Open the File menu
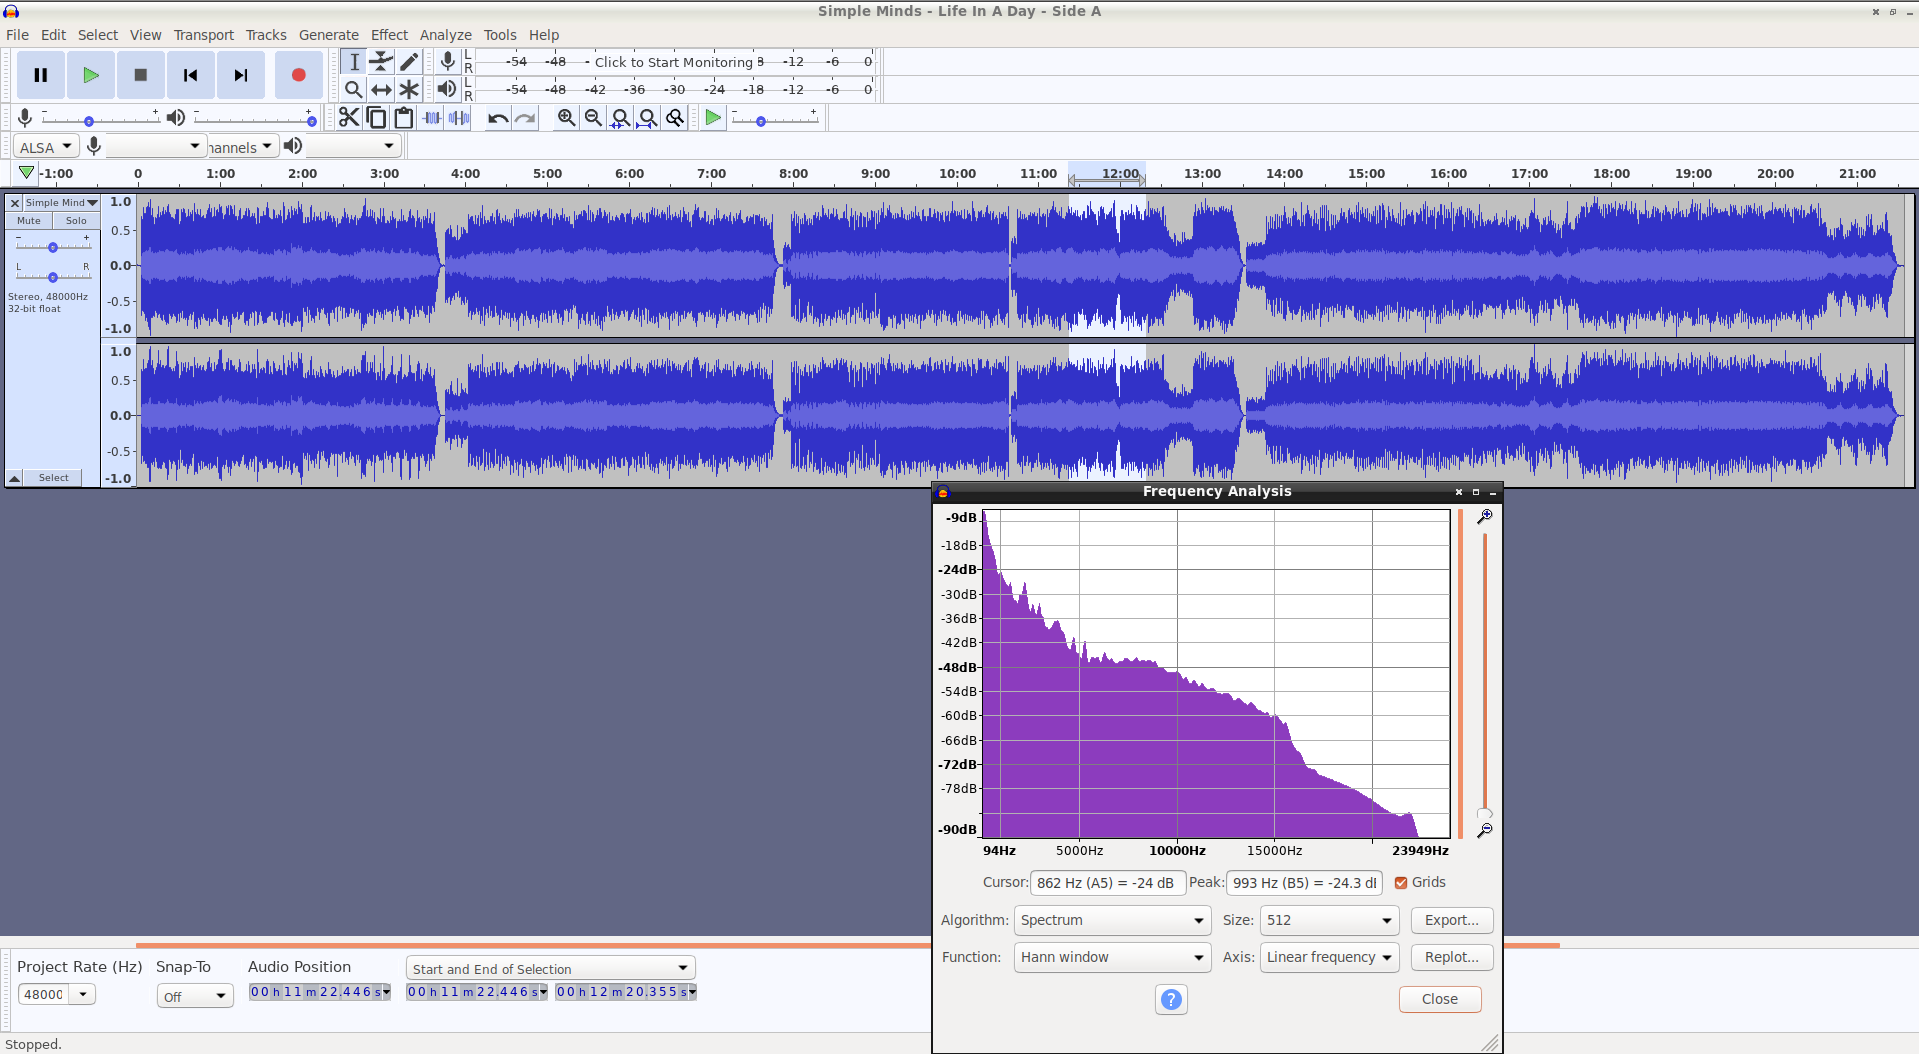Screen dimensions: 1919x1054 (17, 35)
